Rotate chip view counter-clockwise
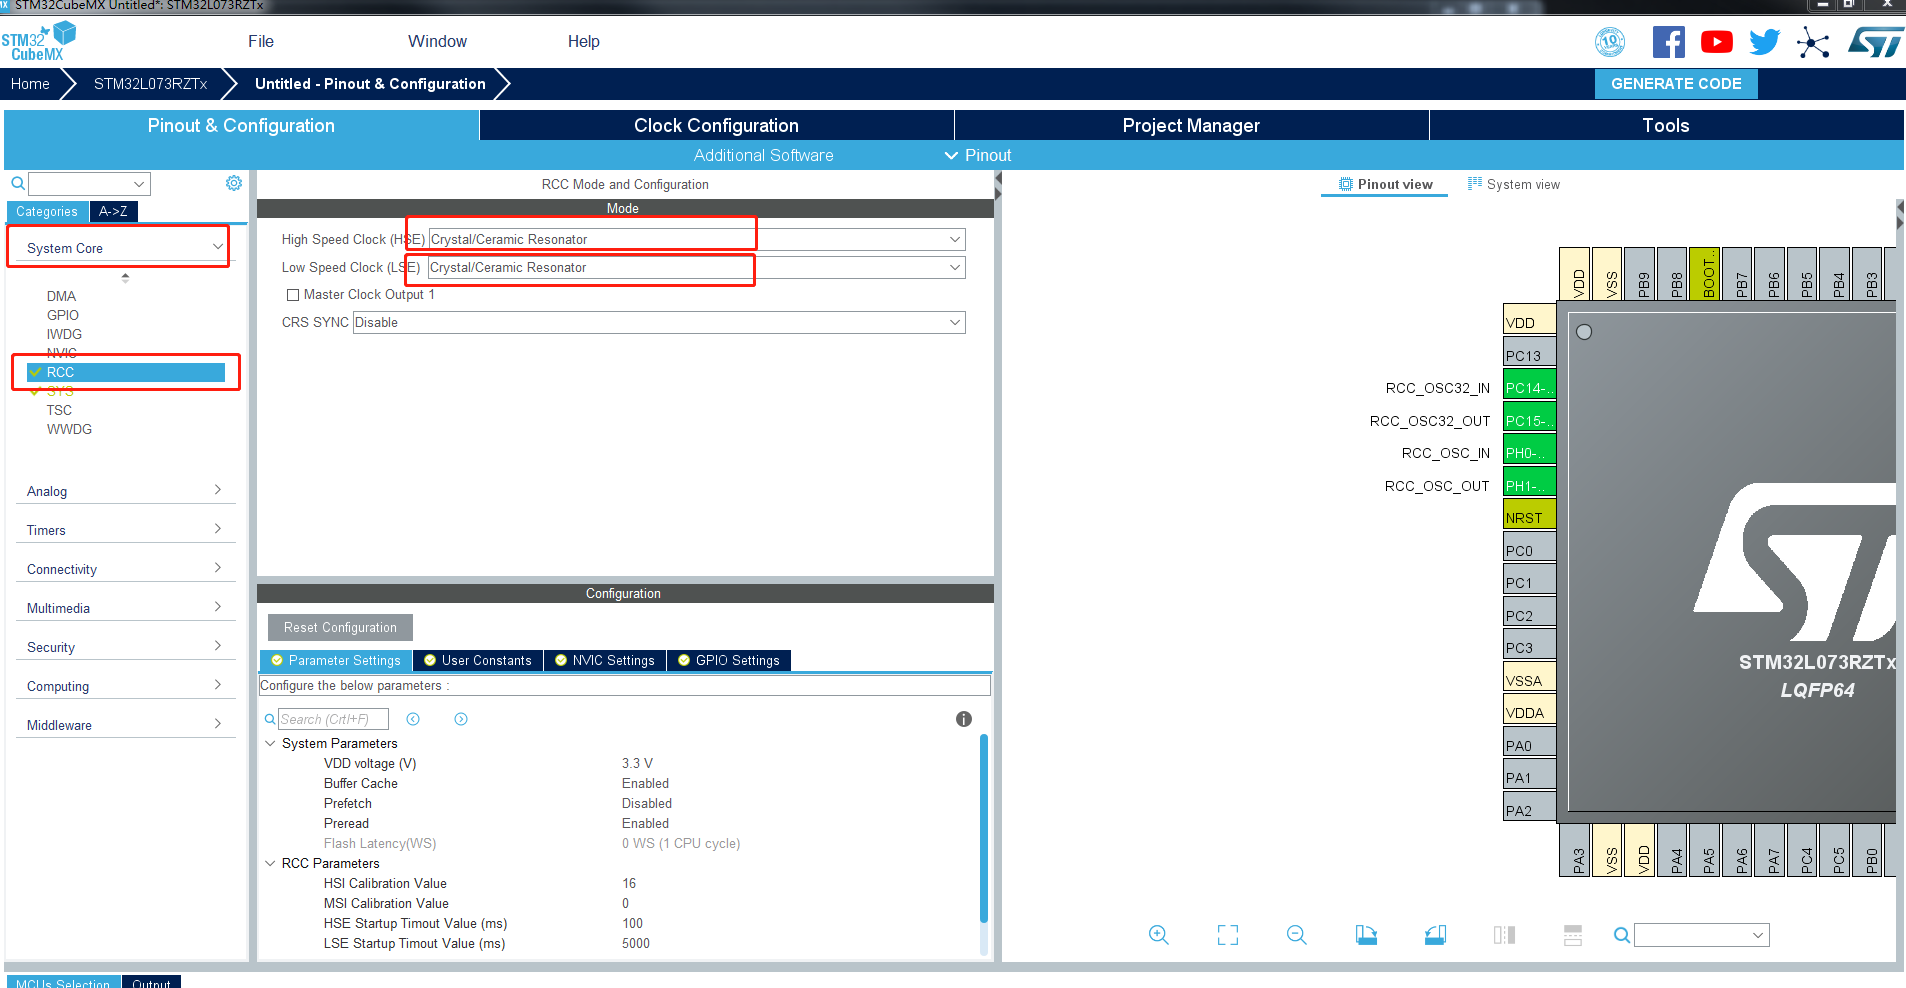 pyautogui.click(x=1435, y=935)
